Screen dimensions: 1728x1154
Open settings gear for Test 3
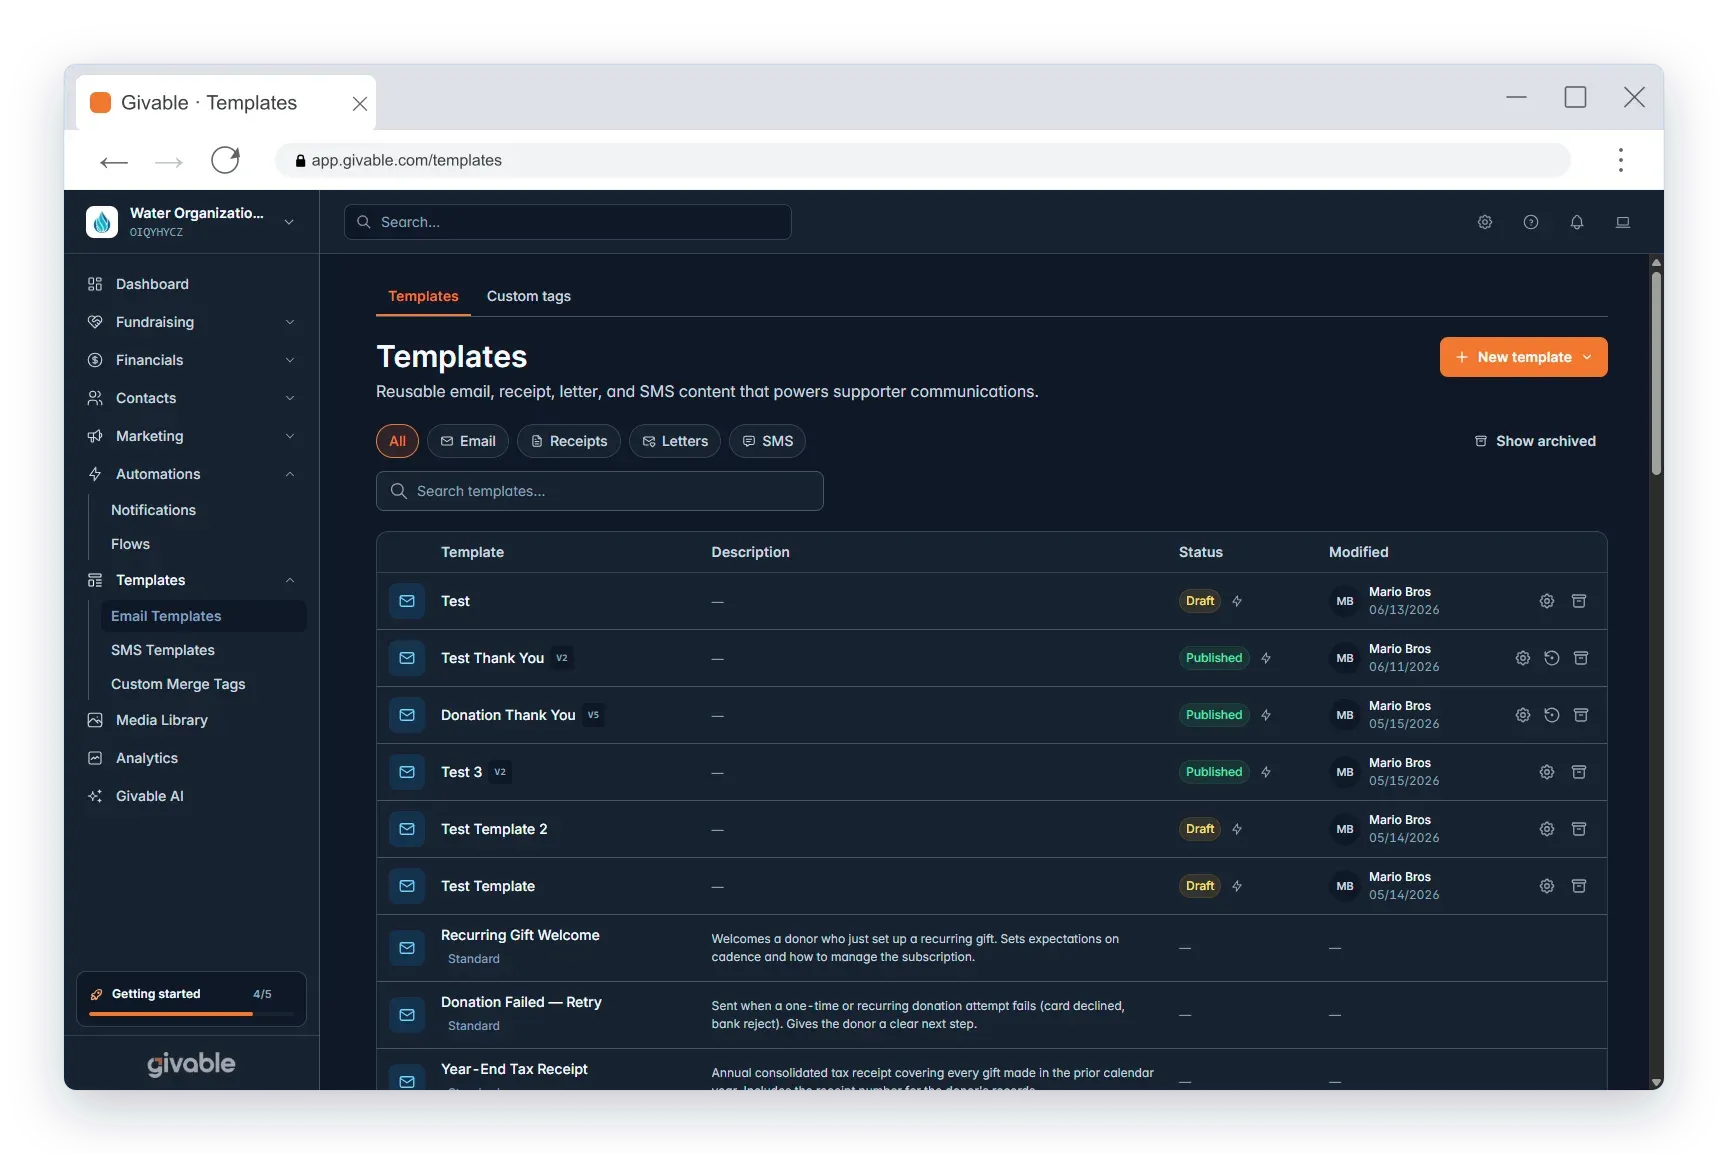click(x=1547, y=772)
